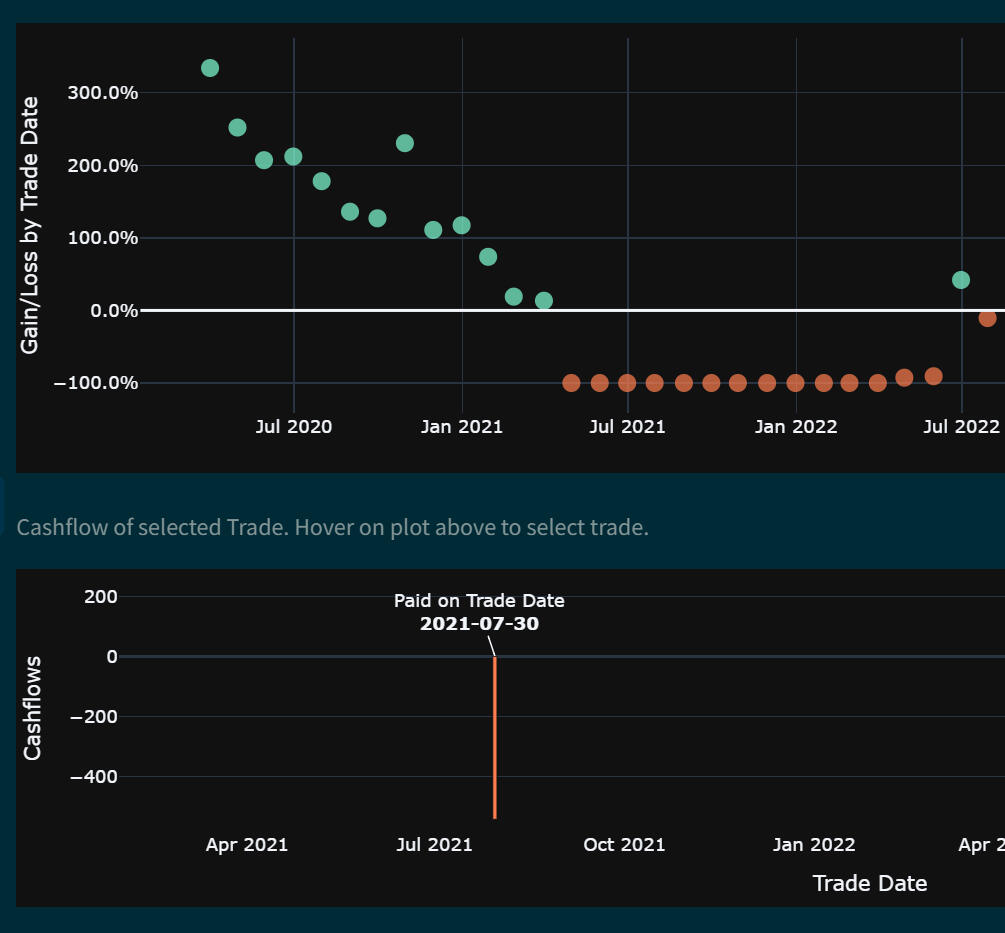Click the last green dot before red dots begin
The width and height of the screenshot is (1005, 933).
544,301
